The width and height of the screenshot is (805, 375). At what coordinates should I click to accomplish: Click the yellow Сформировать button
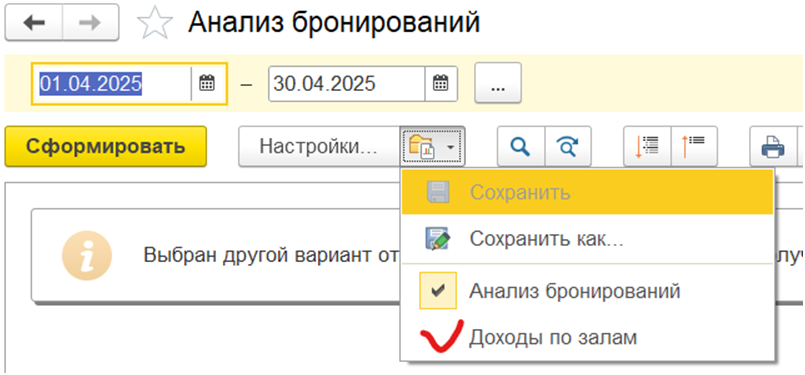pos(106,146)
